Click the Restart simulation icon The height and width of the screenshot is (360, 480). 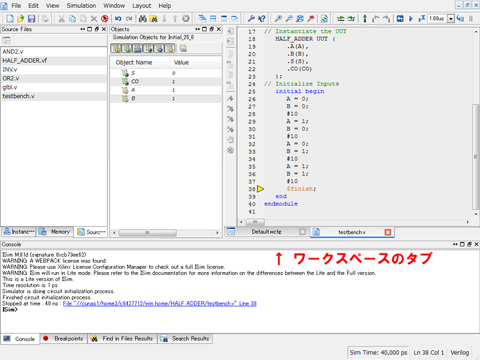[x=400, y=19]
